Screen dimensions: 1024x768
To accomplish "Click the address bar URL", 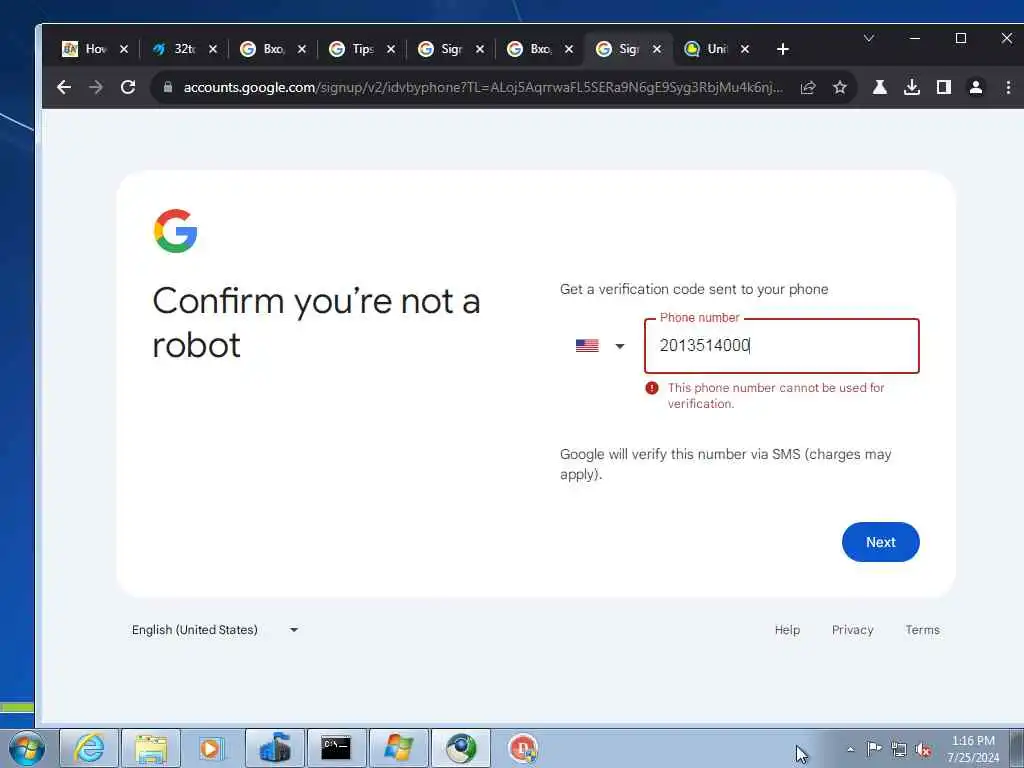I will [483, 87].
